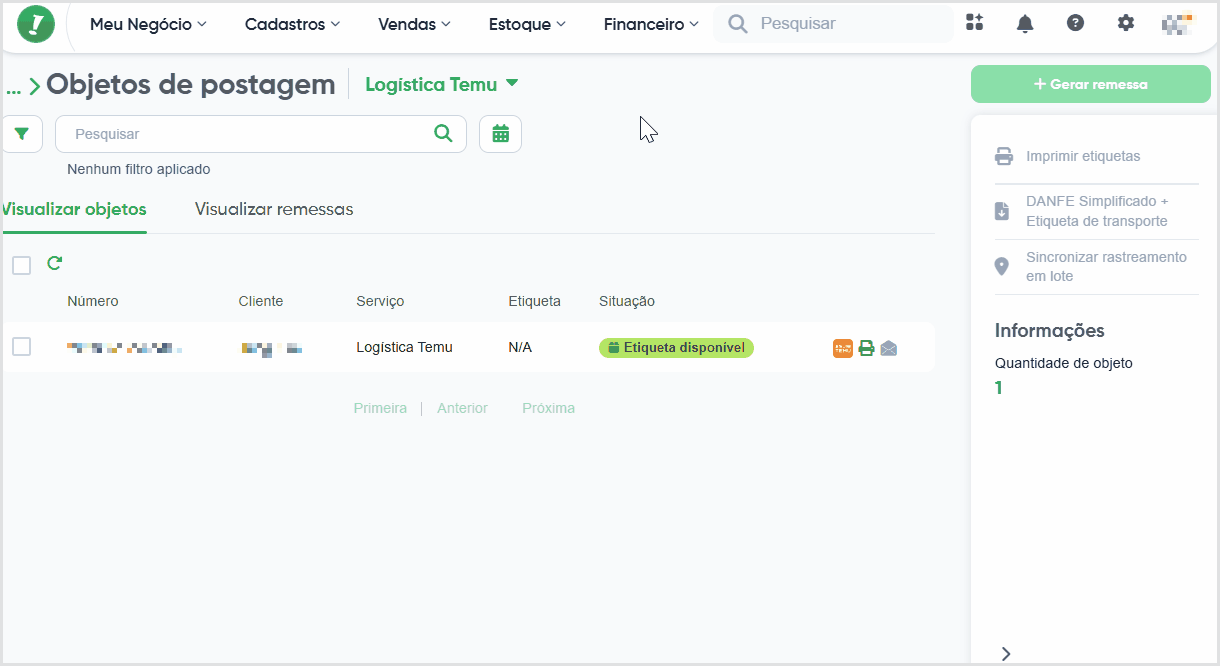Open the apps grid icon
Screen dimensions: 1220x666
[x=975, y=23]
